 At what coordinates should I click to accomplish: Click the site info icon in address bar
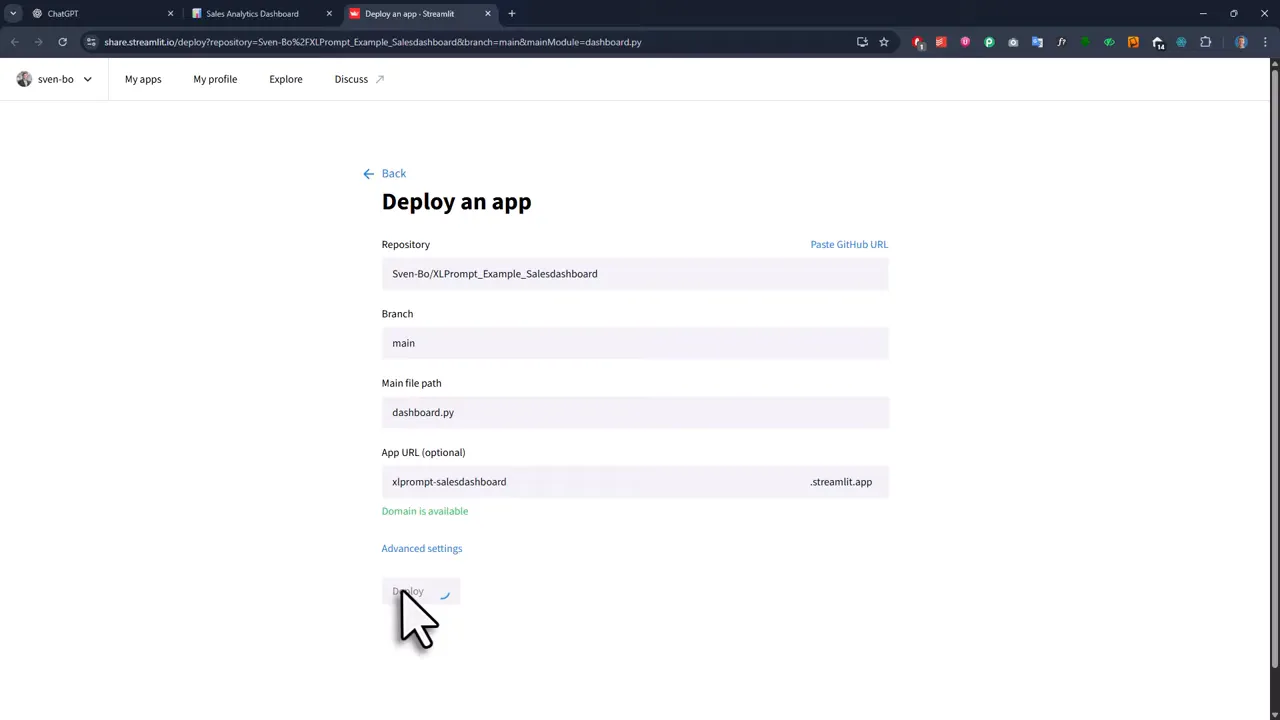(x=91, y=42)
